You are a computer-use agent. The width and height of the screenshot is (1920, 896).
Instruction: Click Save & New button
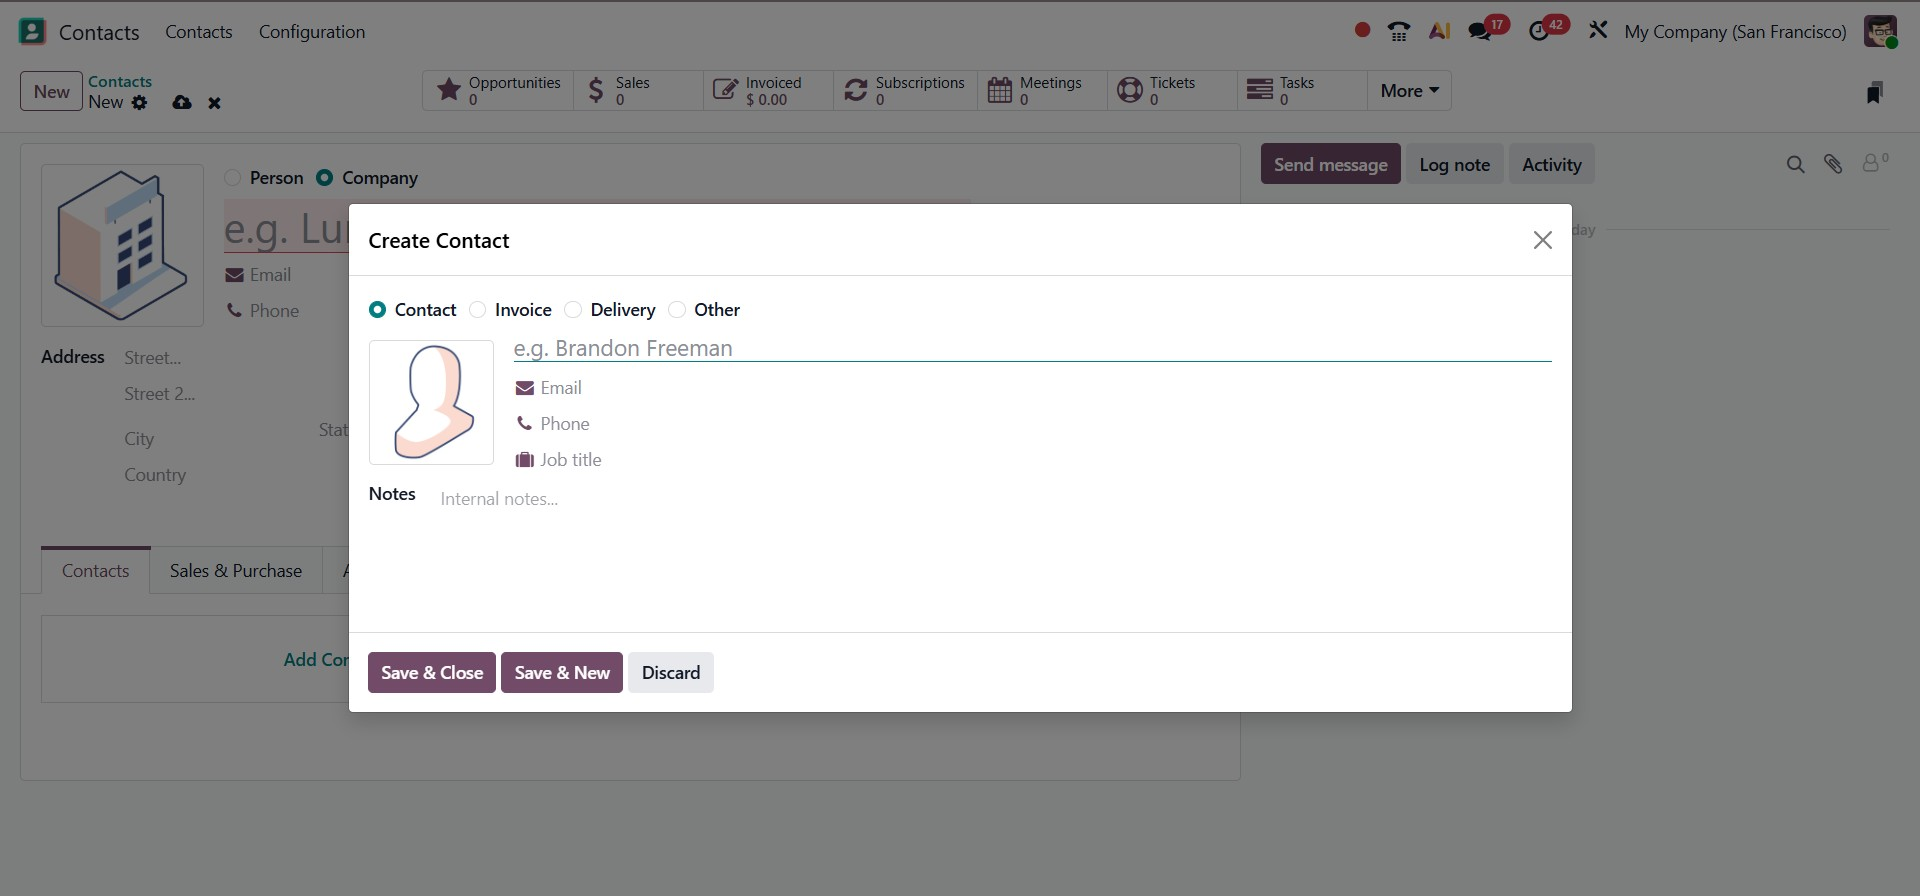[x=562, y=672]
